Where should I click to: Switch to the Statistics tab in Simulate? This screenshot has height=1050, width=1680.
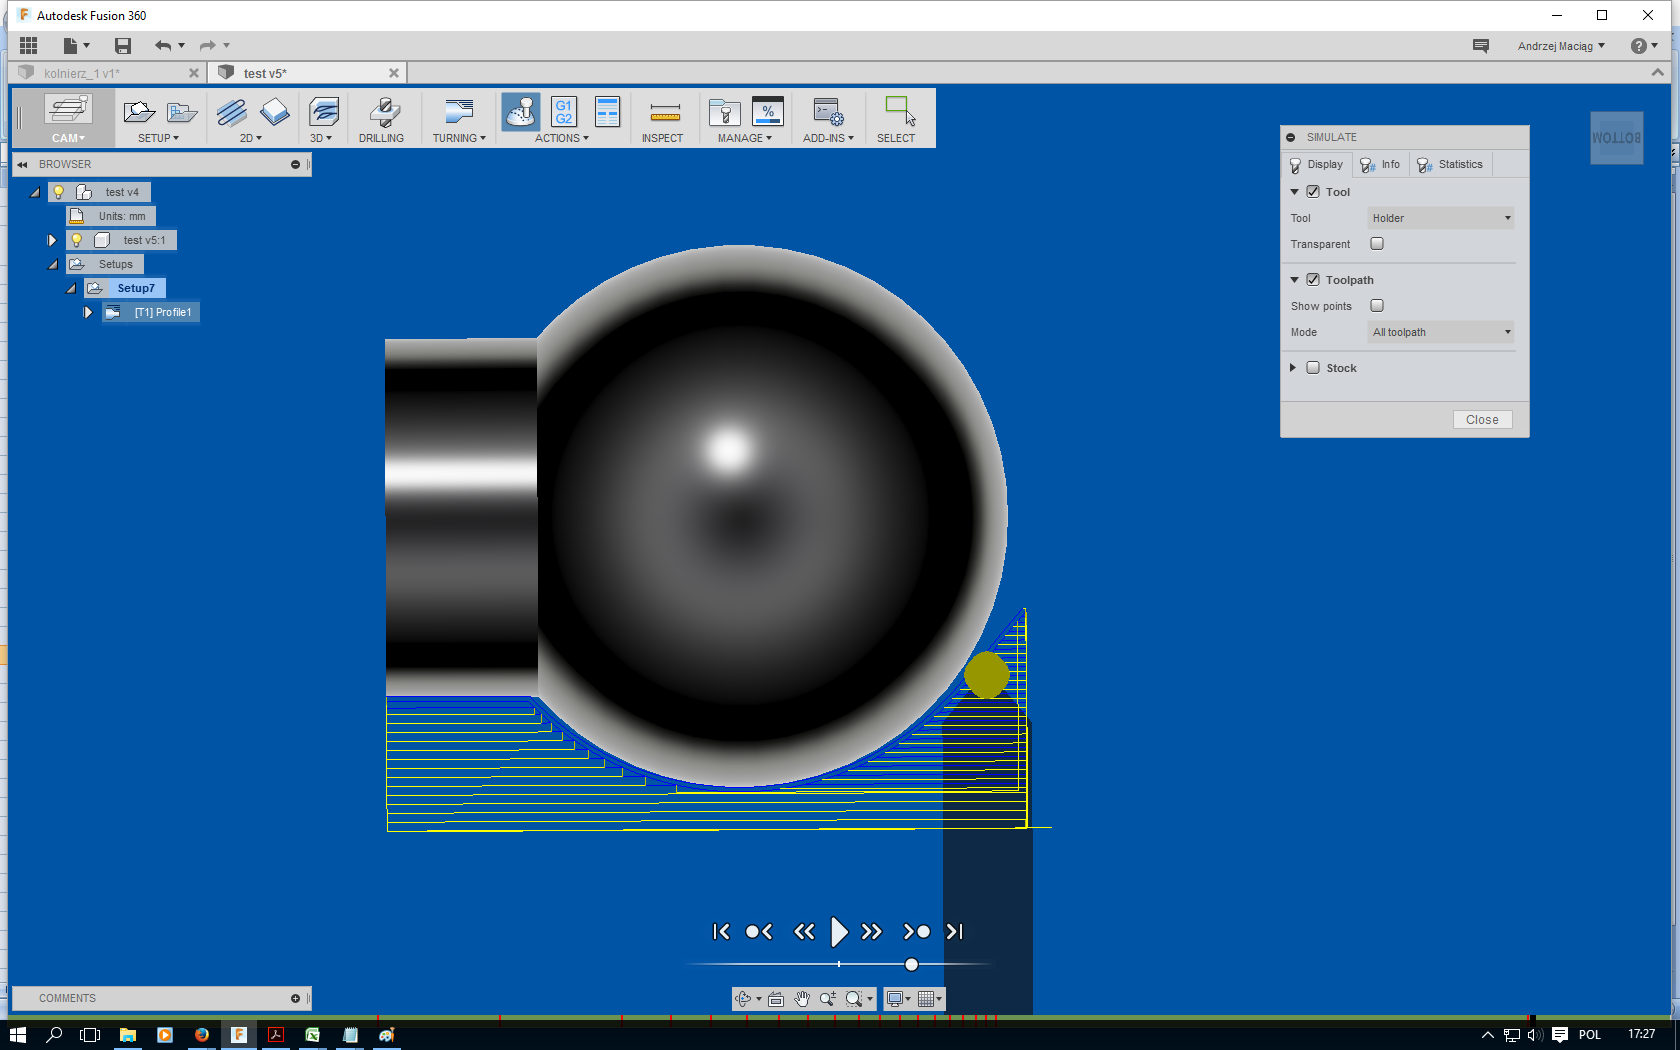pos(1450,165)
